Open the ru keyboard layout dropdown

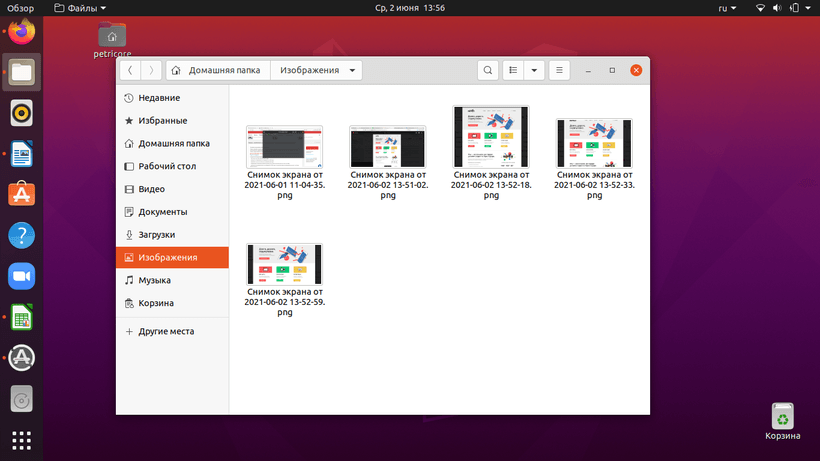(727, 8)
